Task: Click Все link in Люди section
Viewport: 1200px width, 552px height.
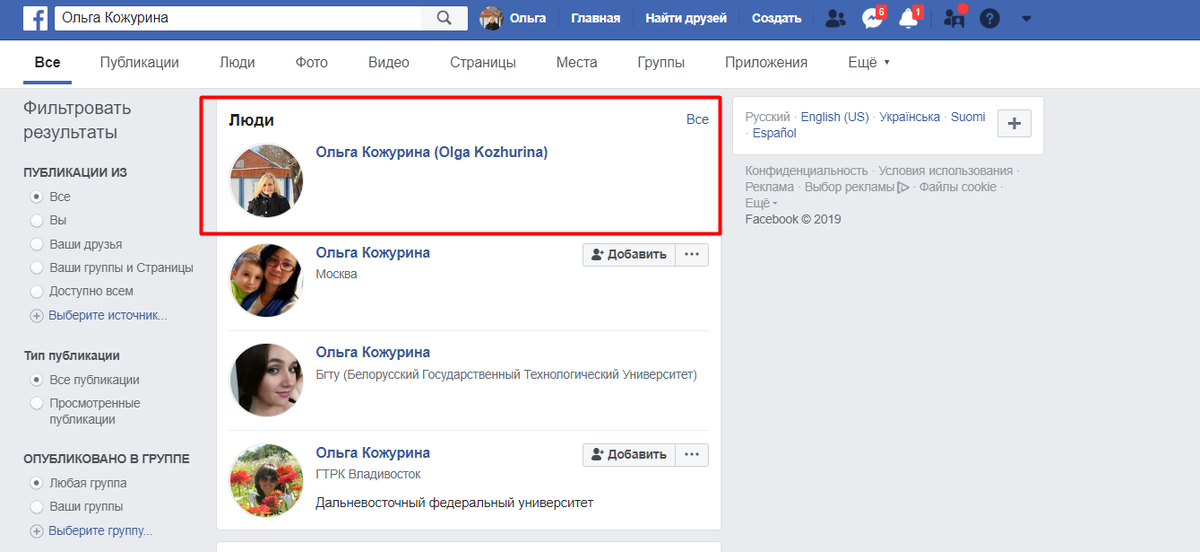Action: coord(697,119)
